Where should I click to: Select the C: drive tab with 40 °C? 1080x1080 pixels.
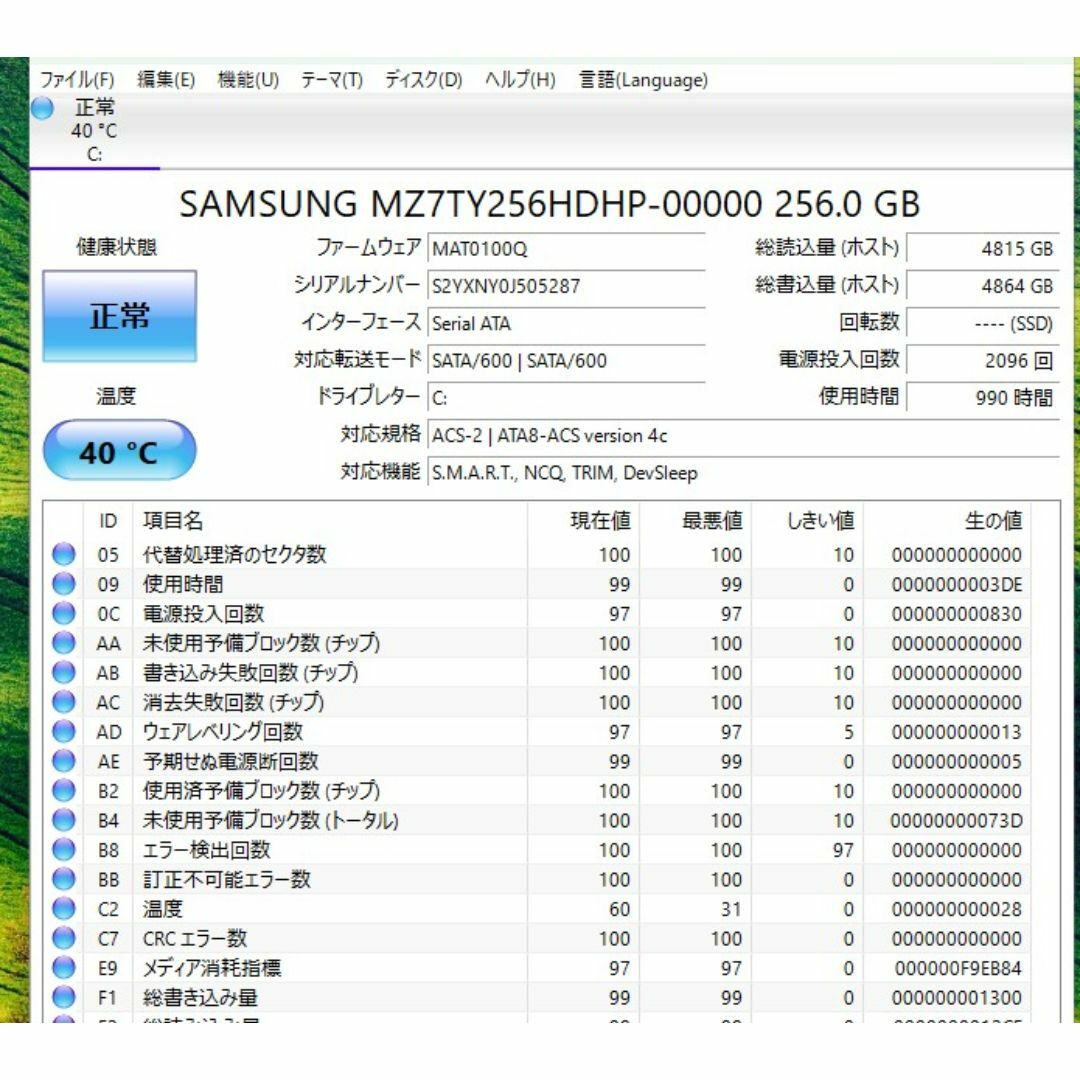pos(94,131)
